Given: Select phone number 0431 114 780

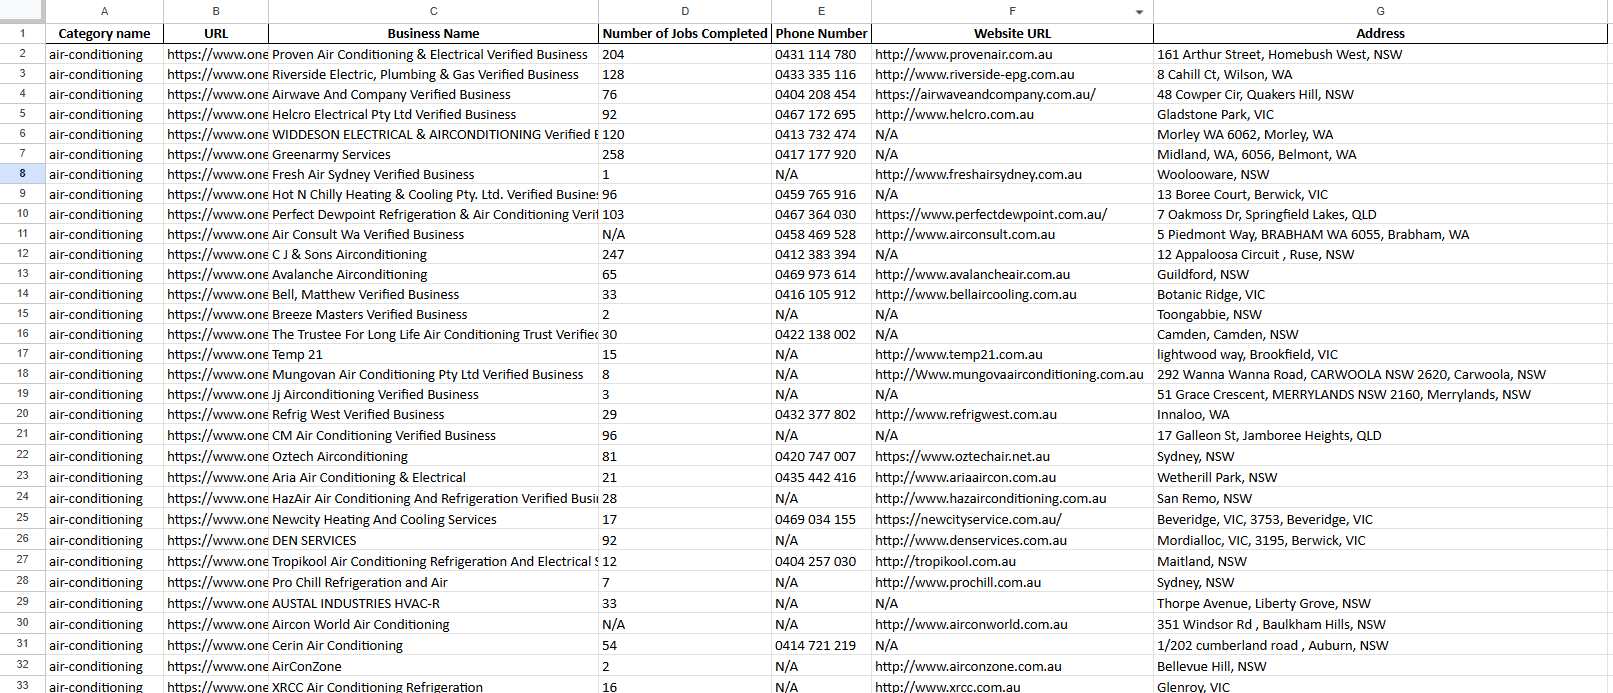Looking at the screenshot, I should pyautogui.click(x=821, y=54).
